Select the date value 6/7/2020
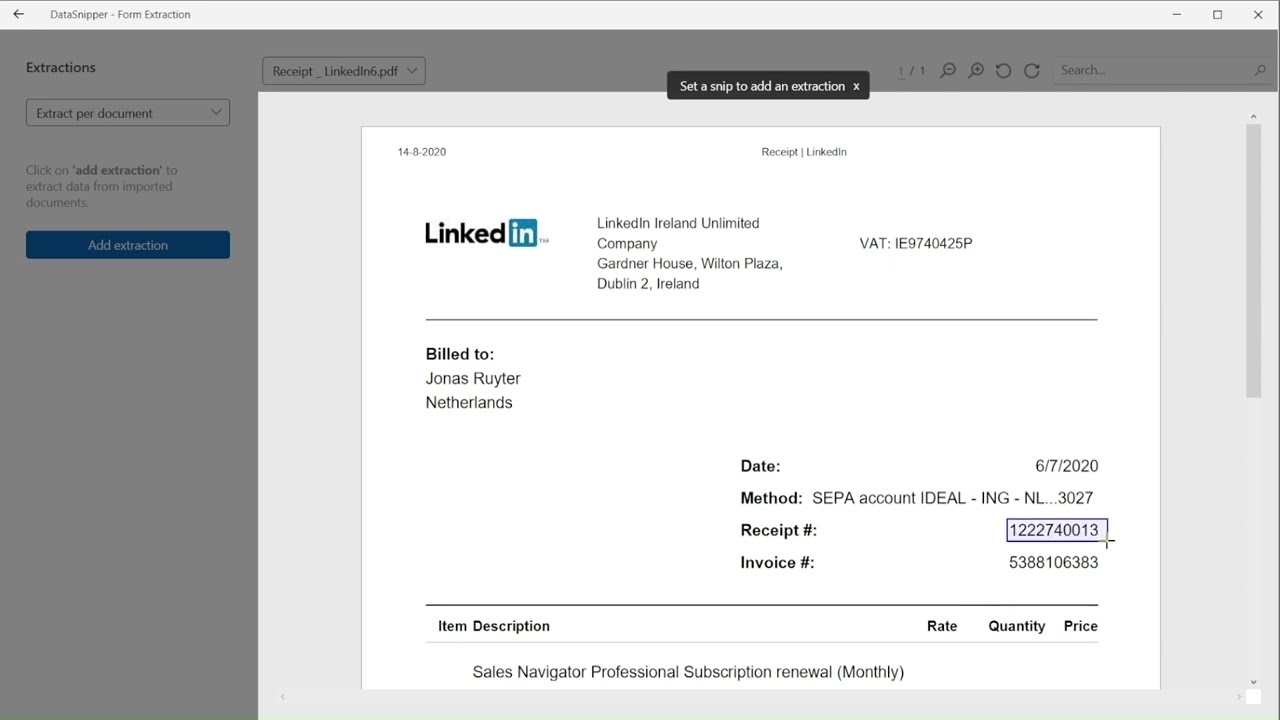 pyautogui.click(x=1067, y=466)
